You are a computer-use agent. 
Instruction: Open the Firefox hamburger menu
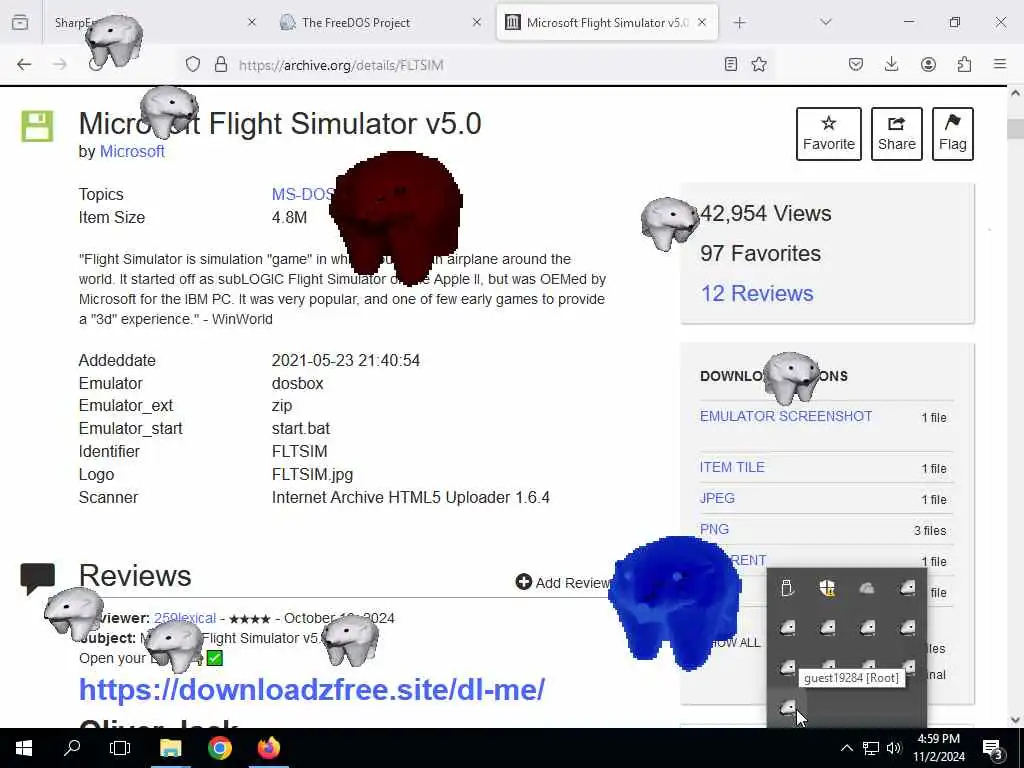(x=1000, y=64)
